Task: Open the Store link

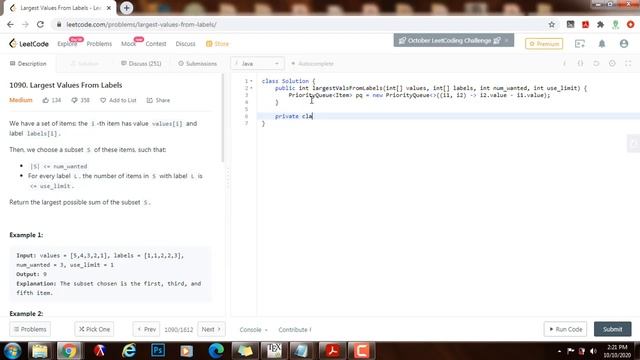Action: 218,44
